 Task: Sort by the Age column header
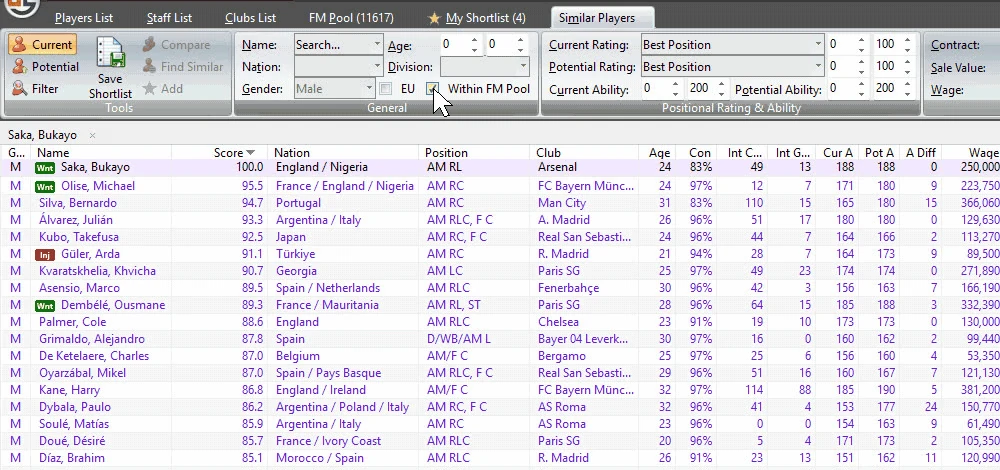(x=658, y=153)
